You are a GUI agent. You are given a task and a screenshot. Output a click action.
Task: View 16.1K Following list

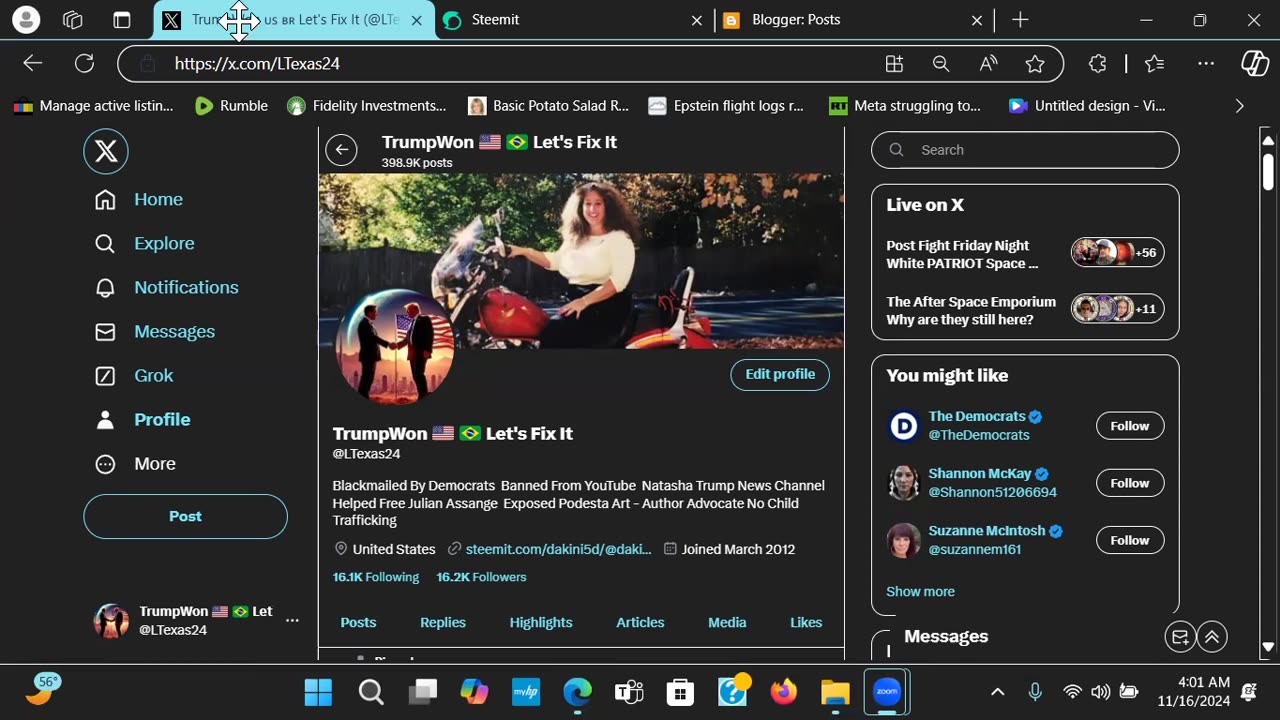[x=376, y=577]
